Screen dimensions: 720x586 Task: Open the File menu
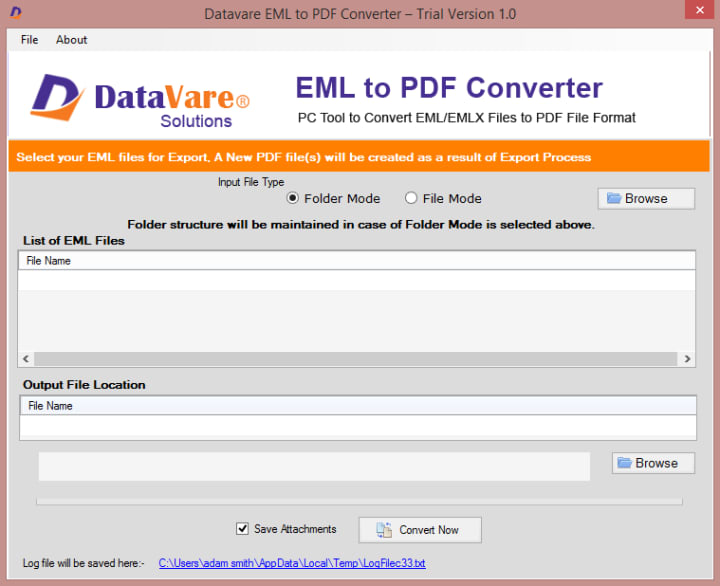coord(29,40)
